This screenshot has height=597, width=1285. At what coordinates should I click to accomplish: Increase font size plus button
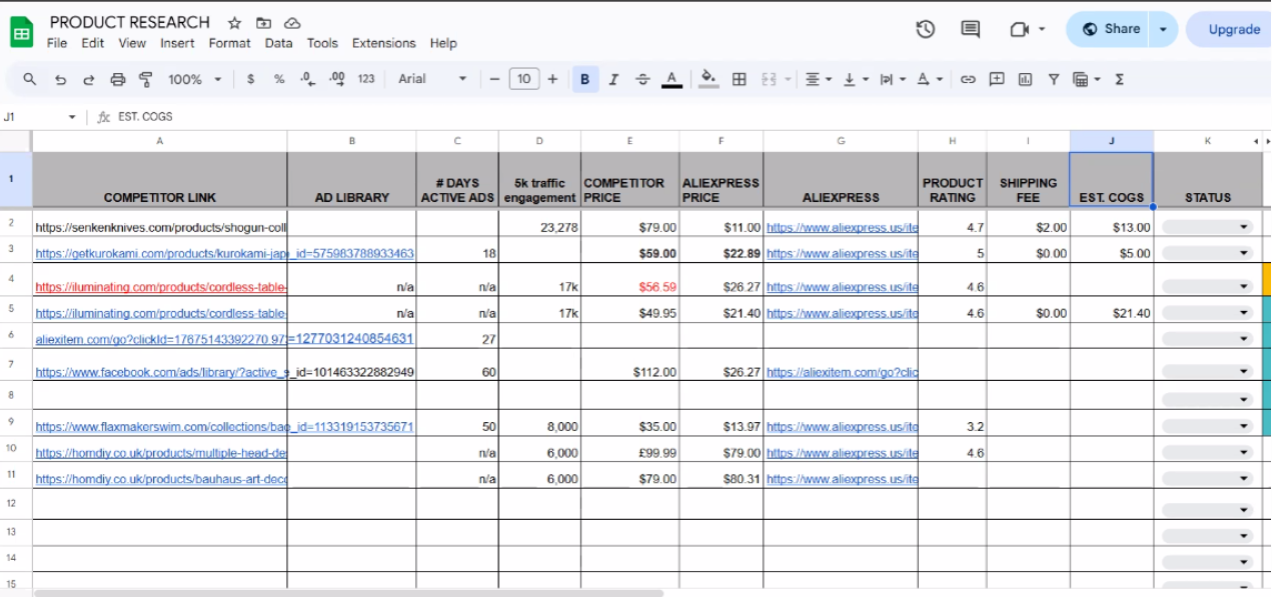point(552,79)
